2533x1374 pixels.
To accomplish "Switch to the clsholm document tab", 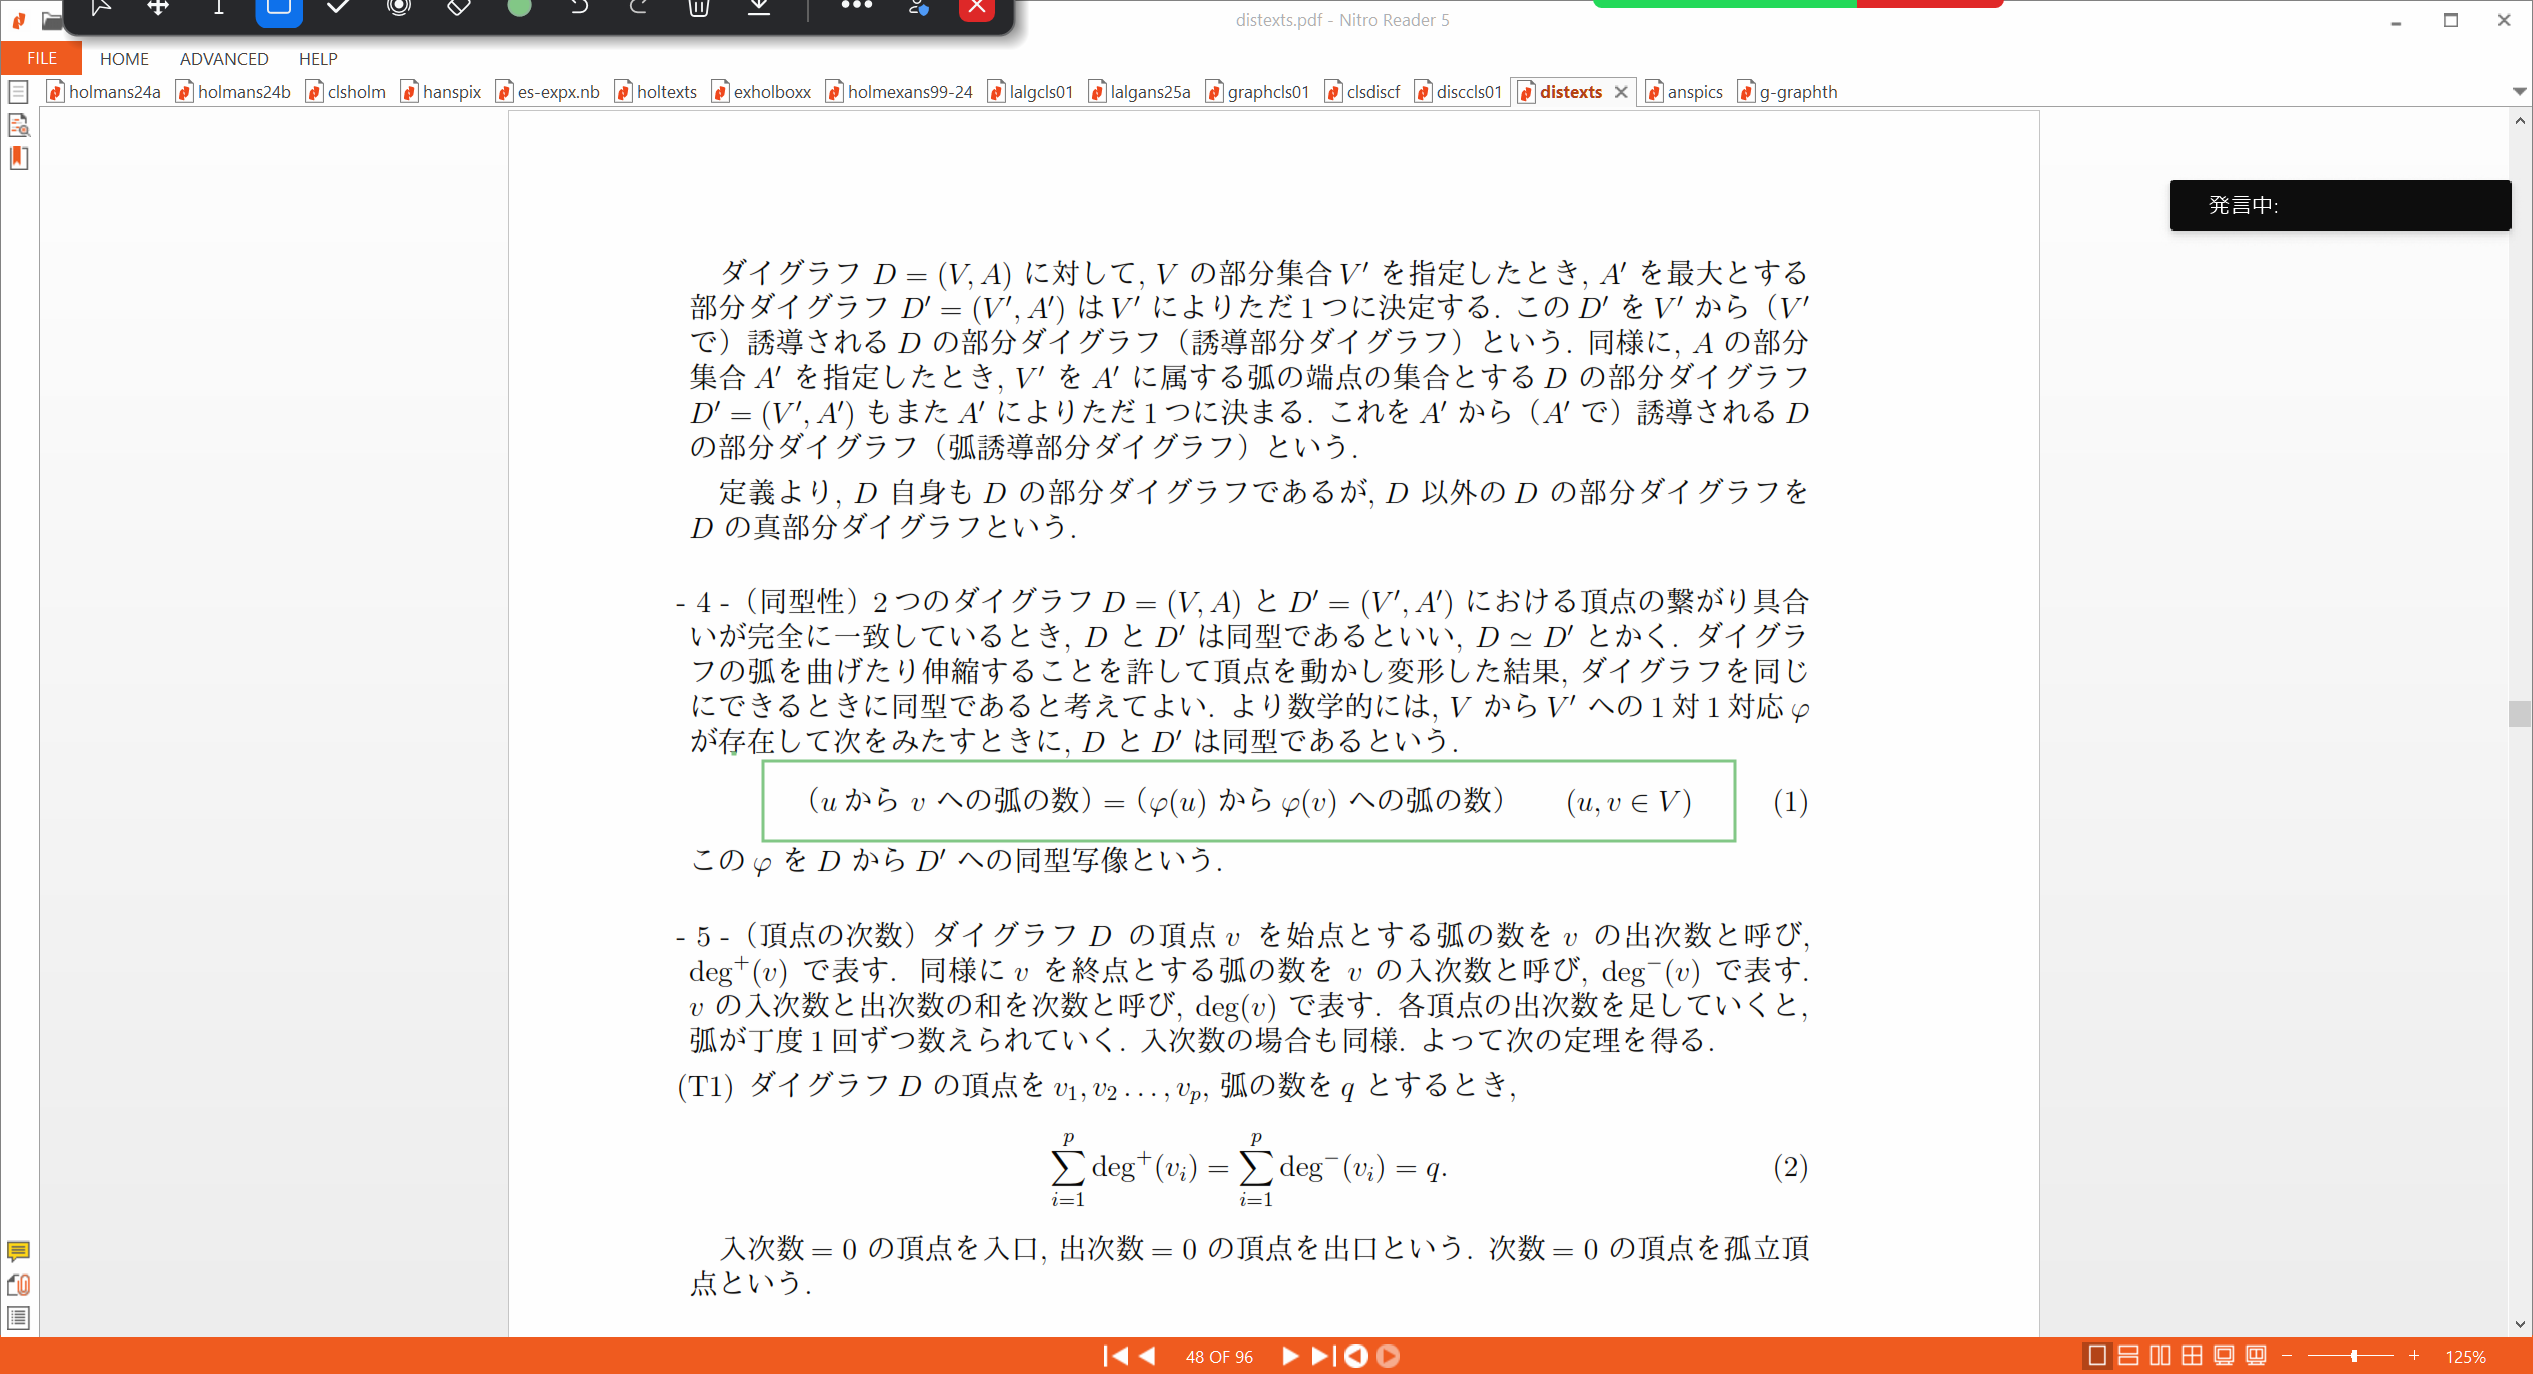I will click(x=346, y=92).
